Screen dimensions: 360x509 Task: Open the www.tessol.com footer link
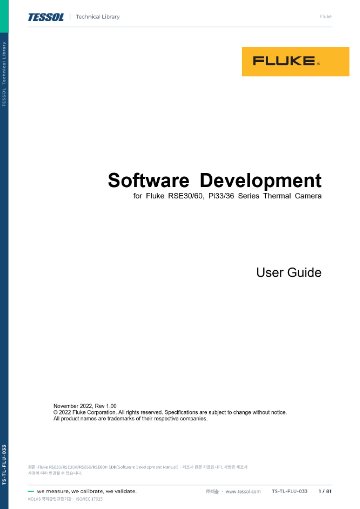[x=243, y=491]
